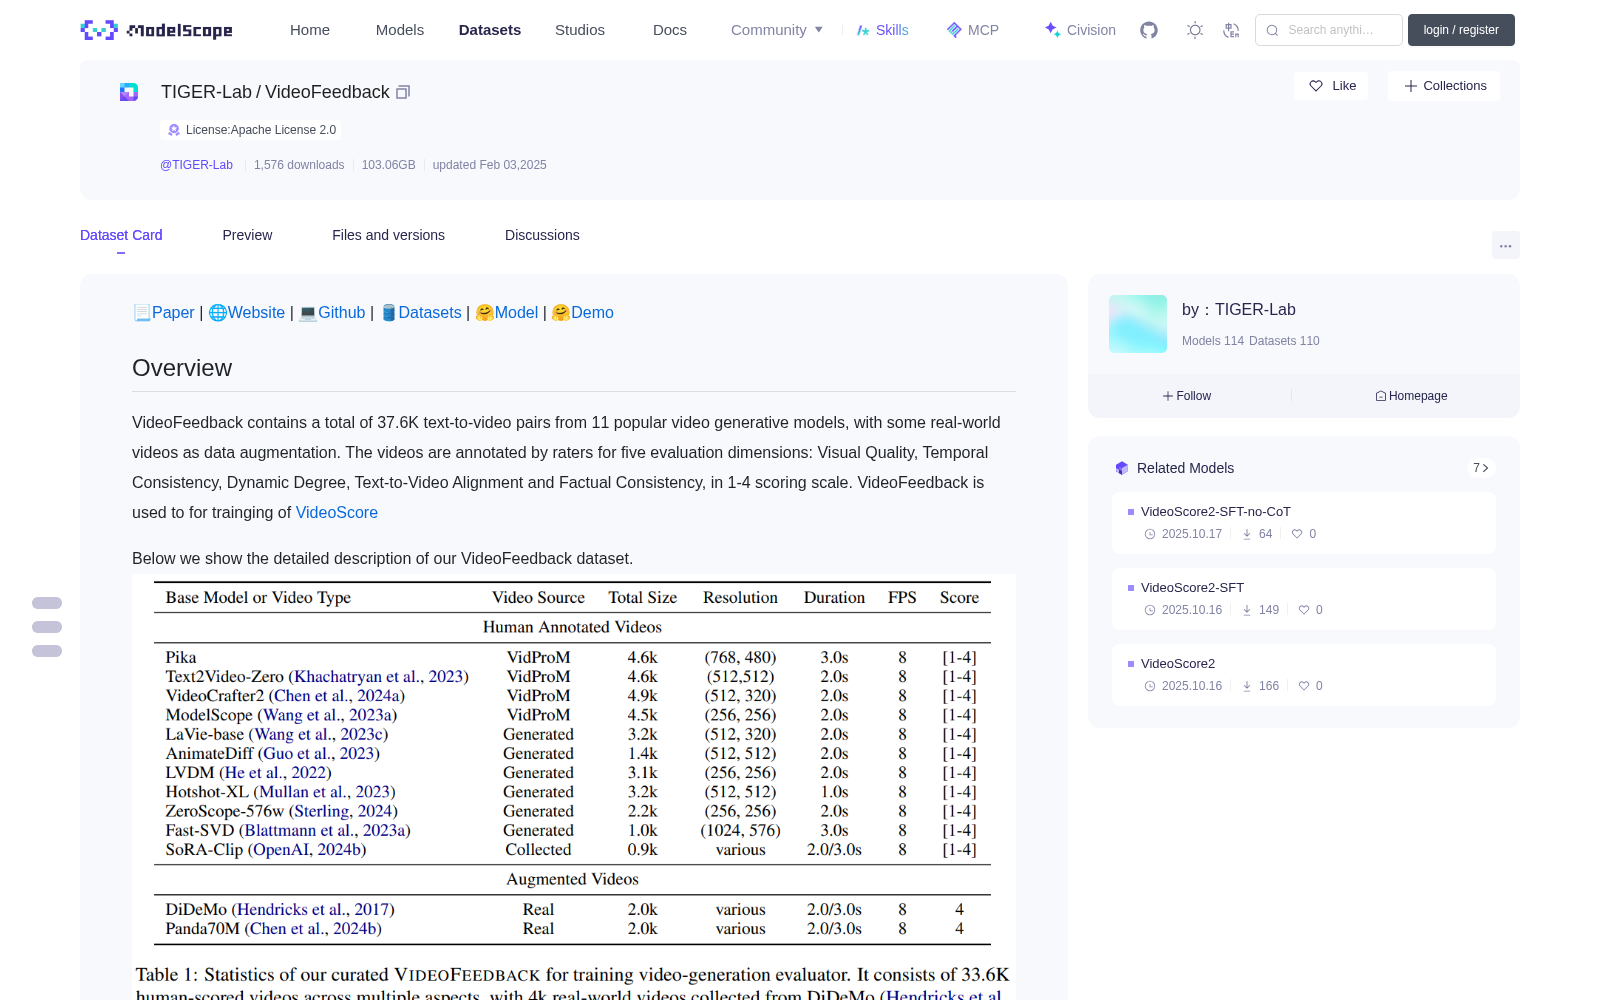Image resolution: width=1600 pixels, height=1000 pixels.
Task: Switch language with the translate icon
Action: tap(1231, 30)
